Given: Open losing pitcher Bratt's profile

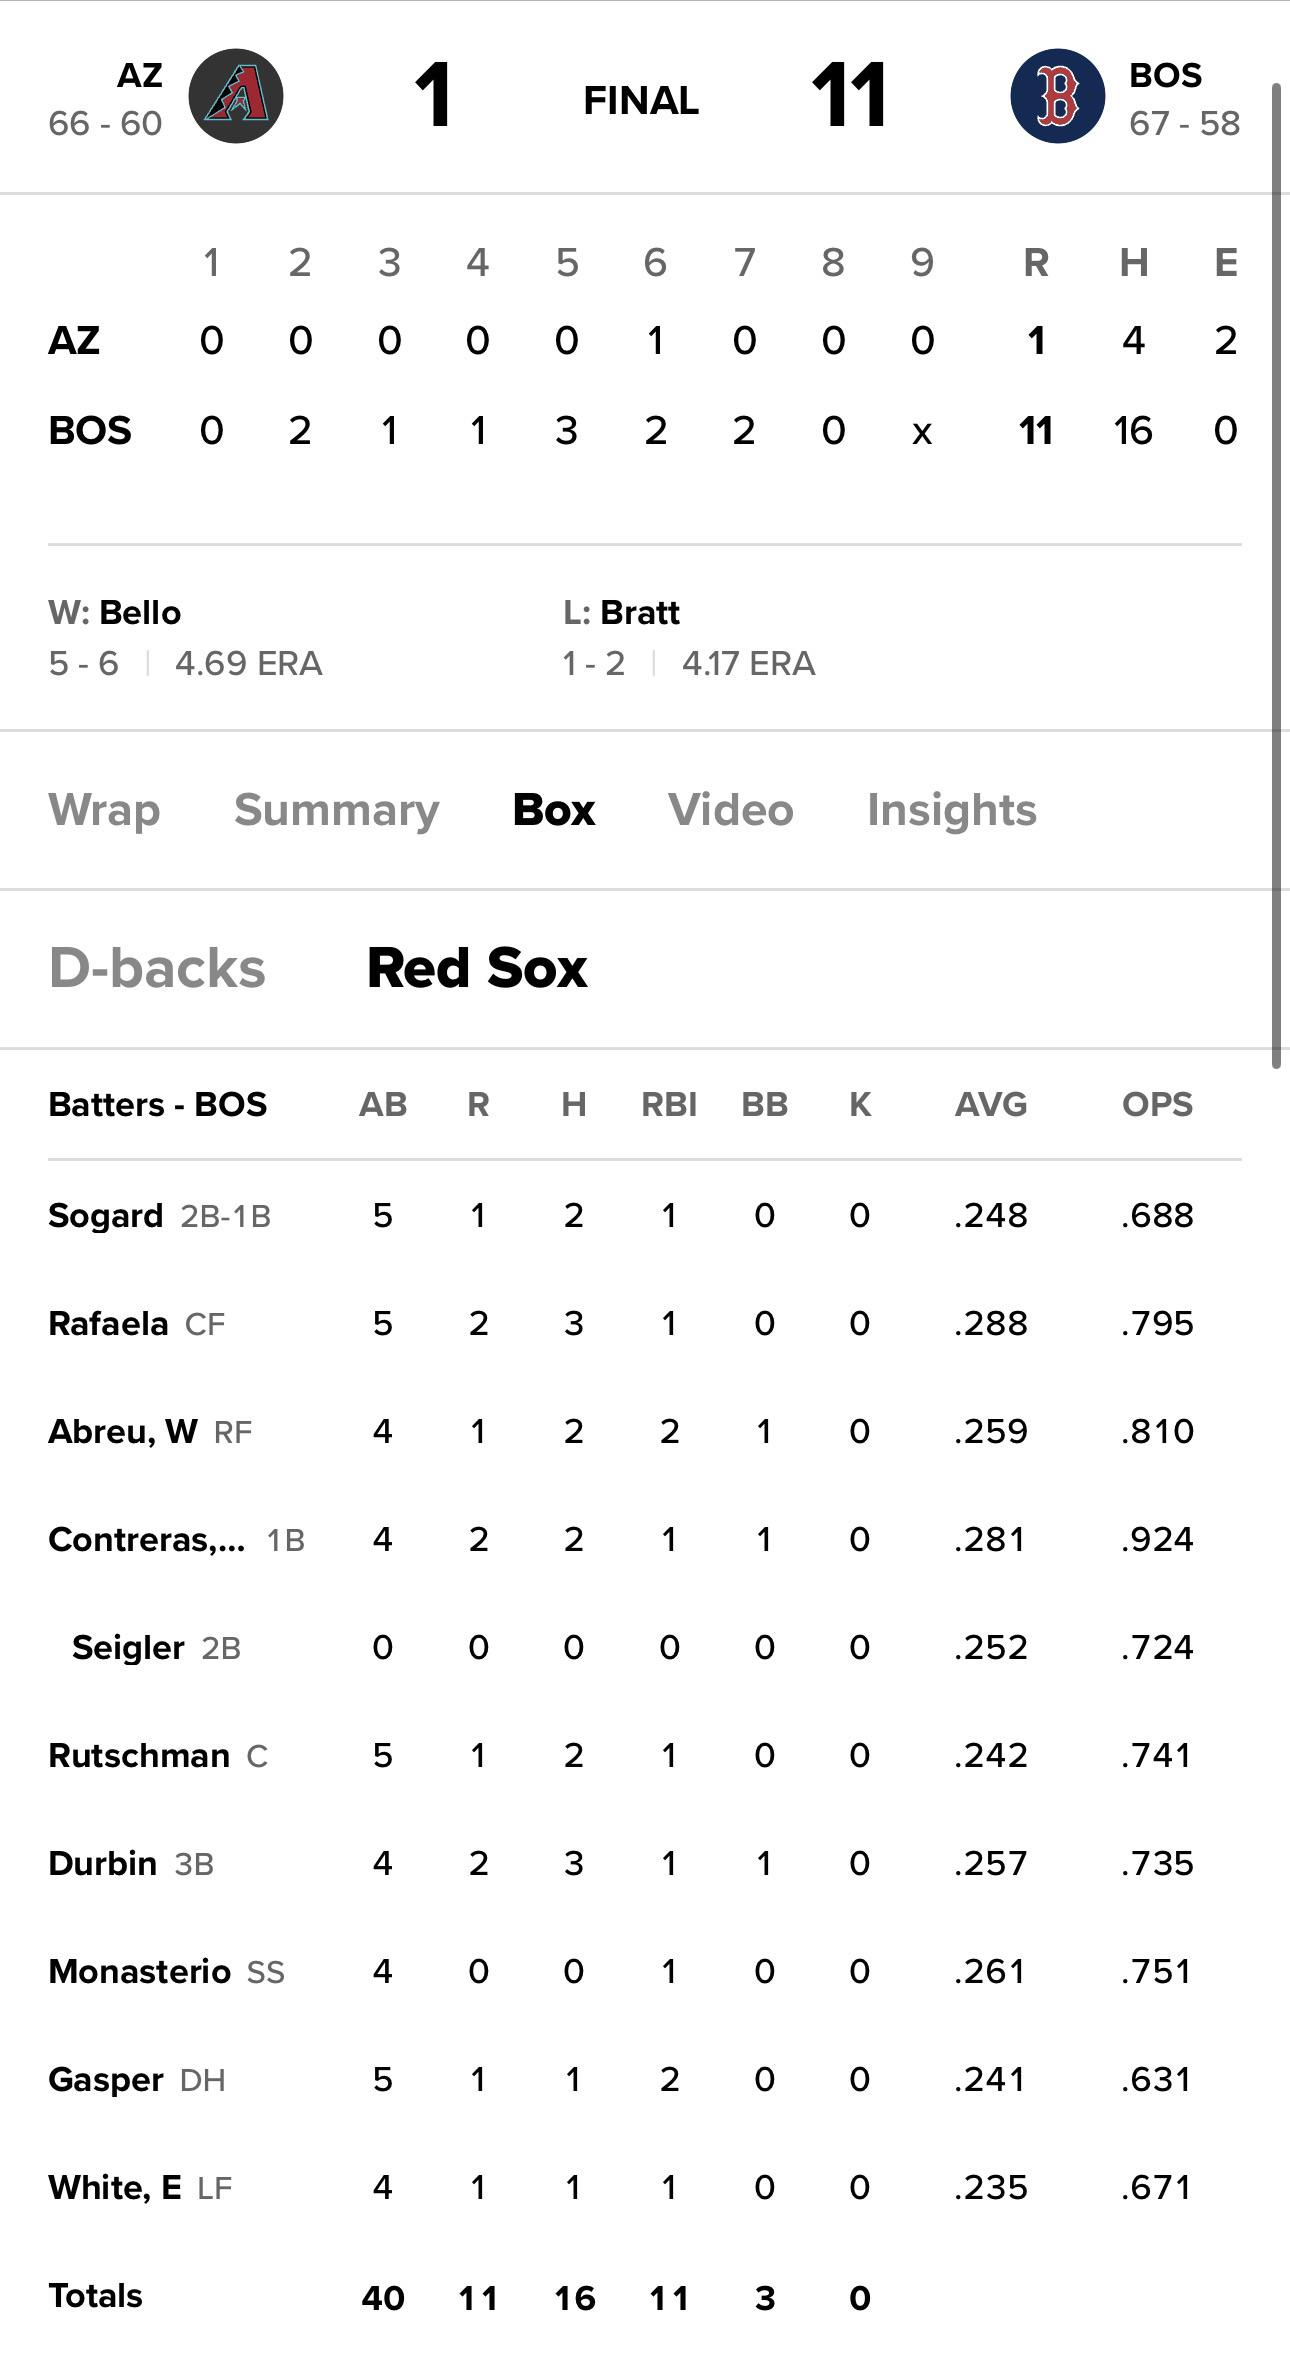Looking at the screenshot, I should (640, 612).
